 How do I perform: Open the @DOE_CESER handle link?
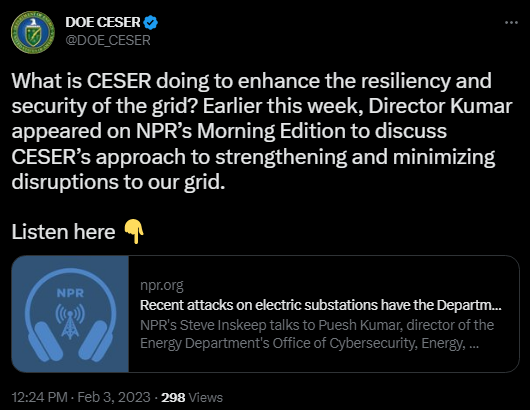(x=108, y=40)
